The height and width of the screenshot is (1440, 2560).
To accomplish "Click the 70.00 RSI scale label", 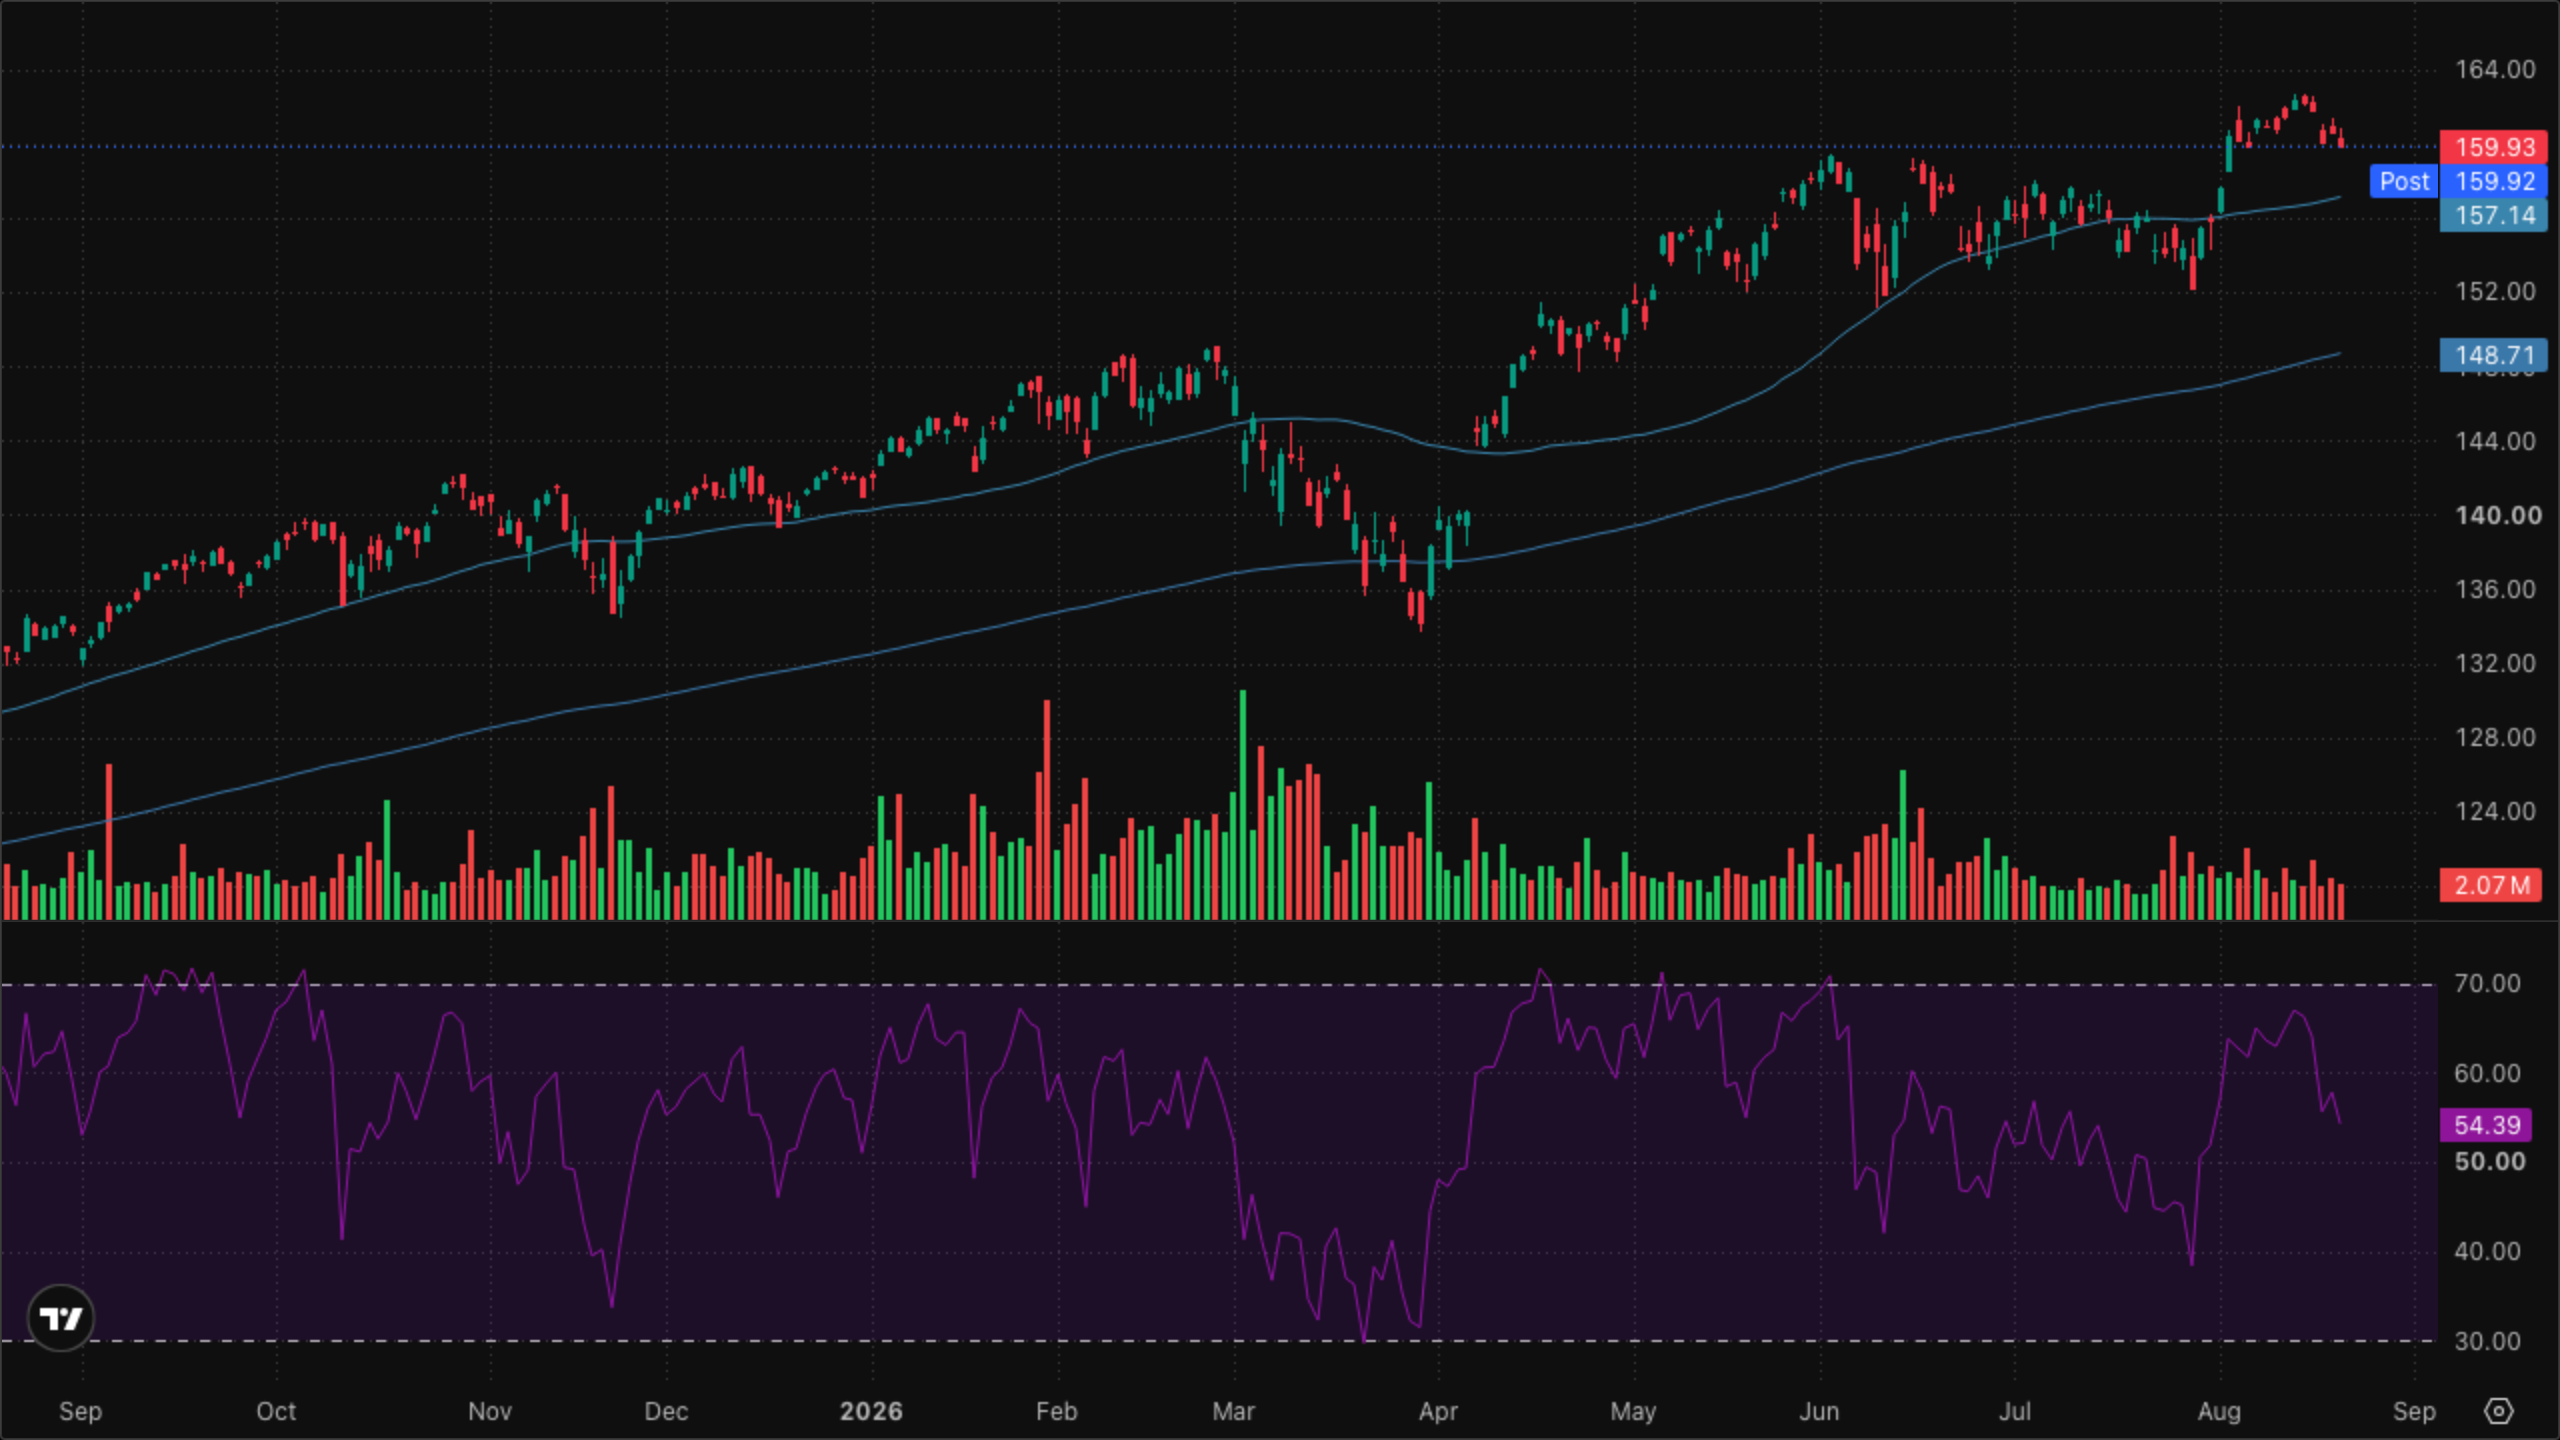I will [2487, 983].
